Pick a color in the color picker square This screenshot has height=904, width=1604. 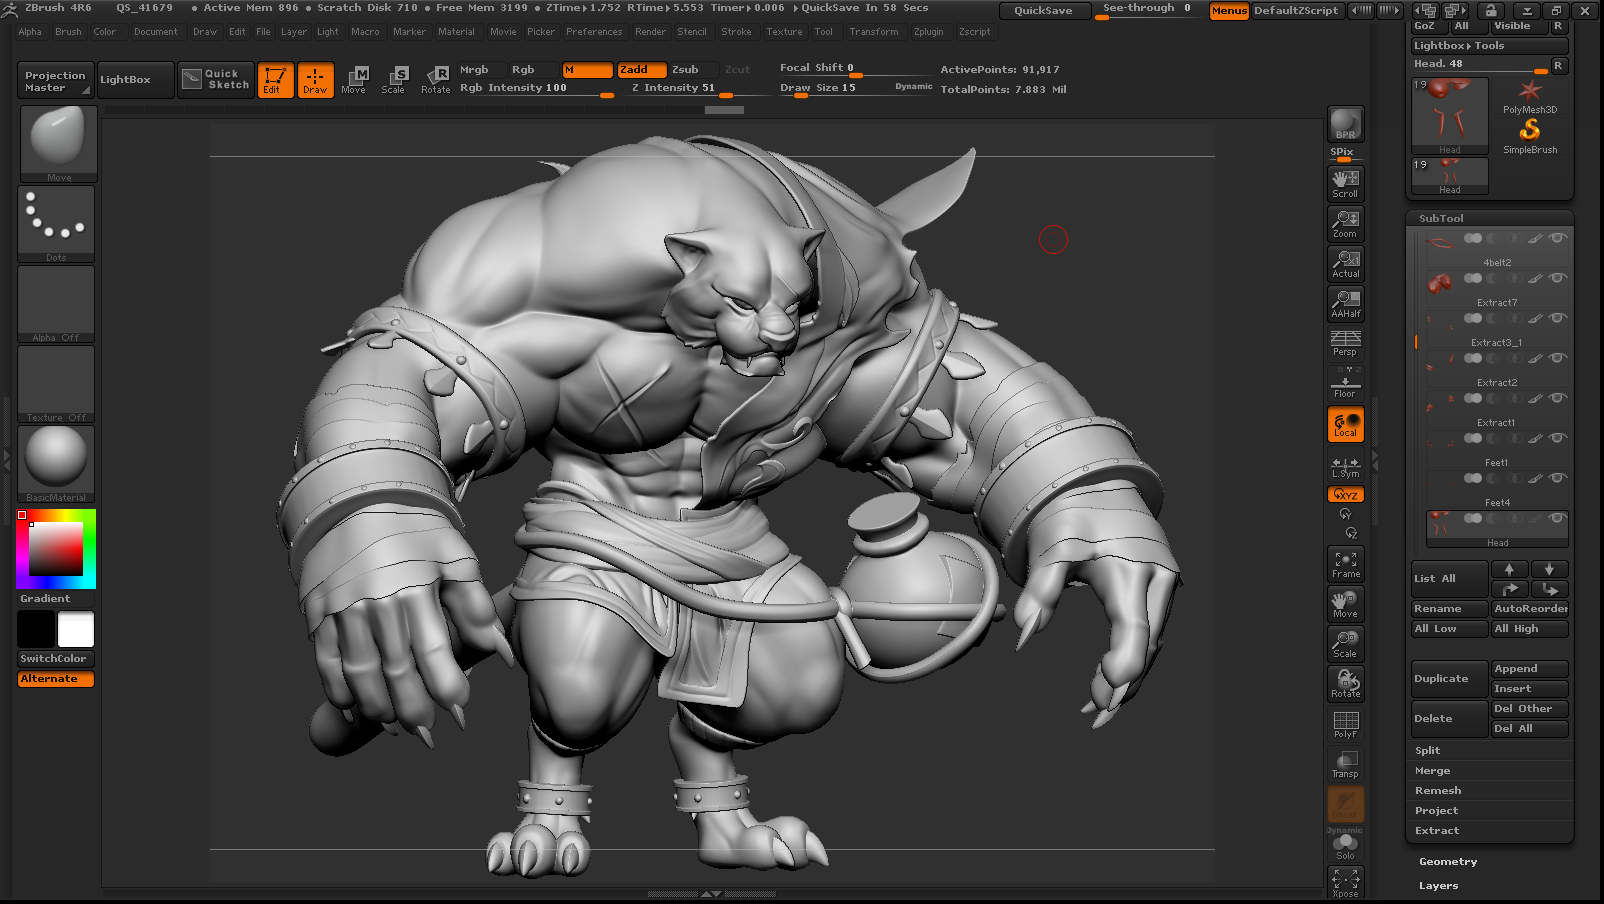(x=56, y=548)
